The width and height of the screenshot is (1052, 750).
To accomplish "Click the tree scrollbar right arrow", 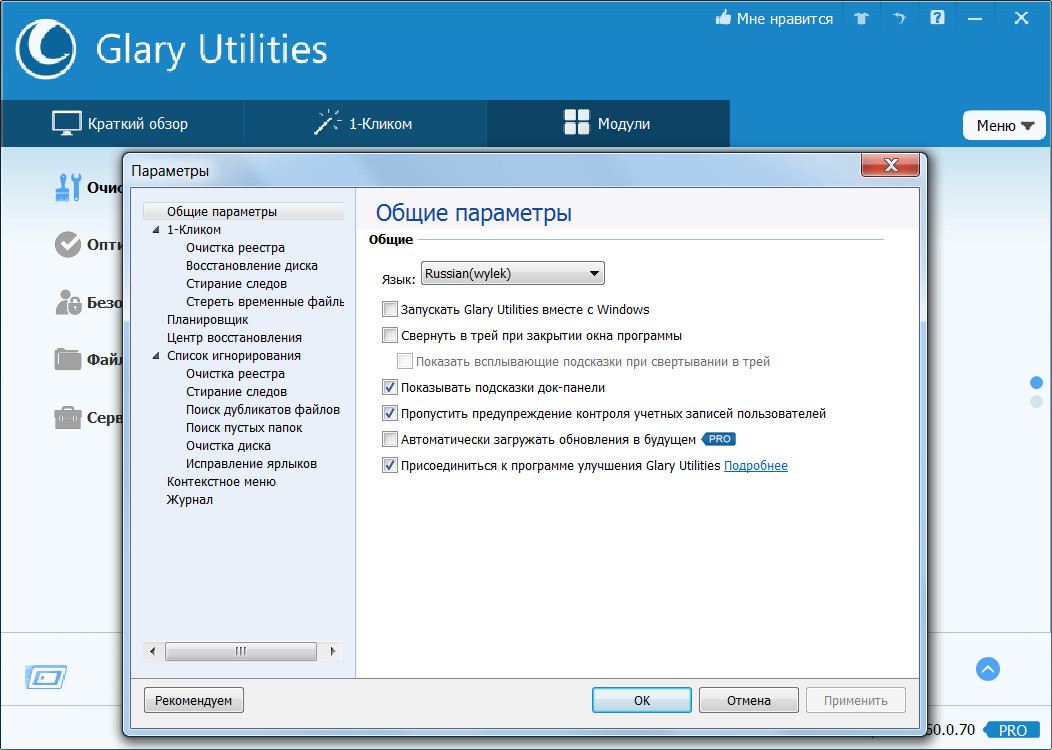I will 333,651.
